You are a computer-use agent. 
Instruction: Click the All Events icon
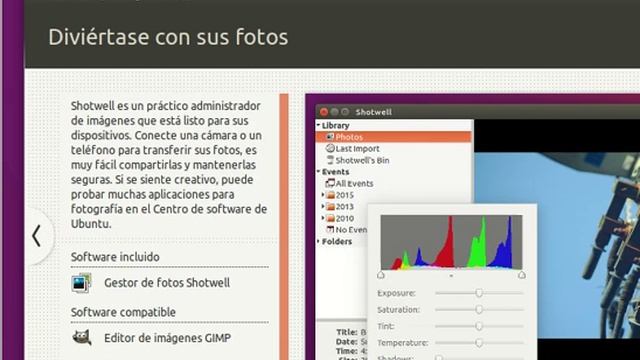[x=330, y=183]
